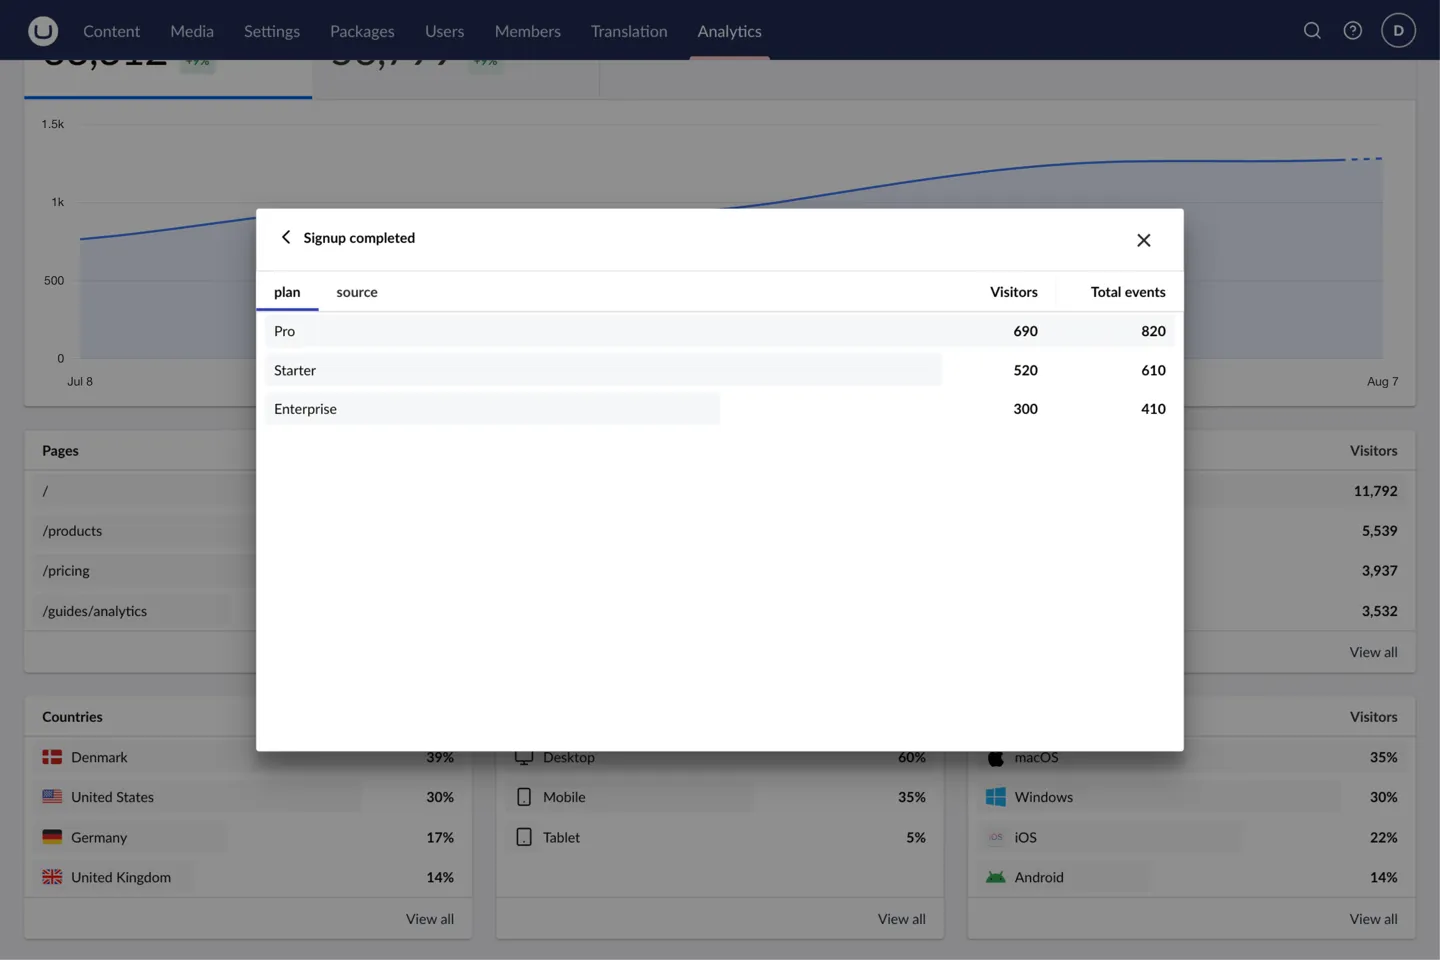Select the Enterprise plan row
1440x960 pixels.
tap(720, 409)
